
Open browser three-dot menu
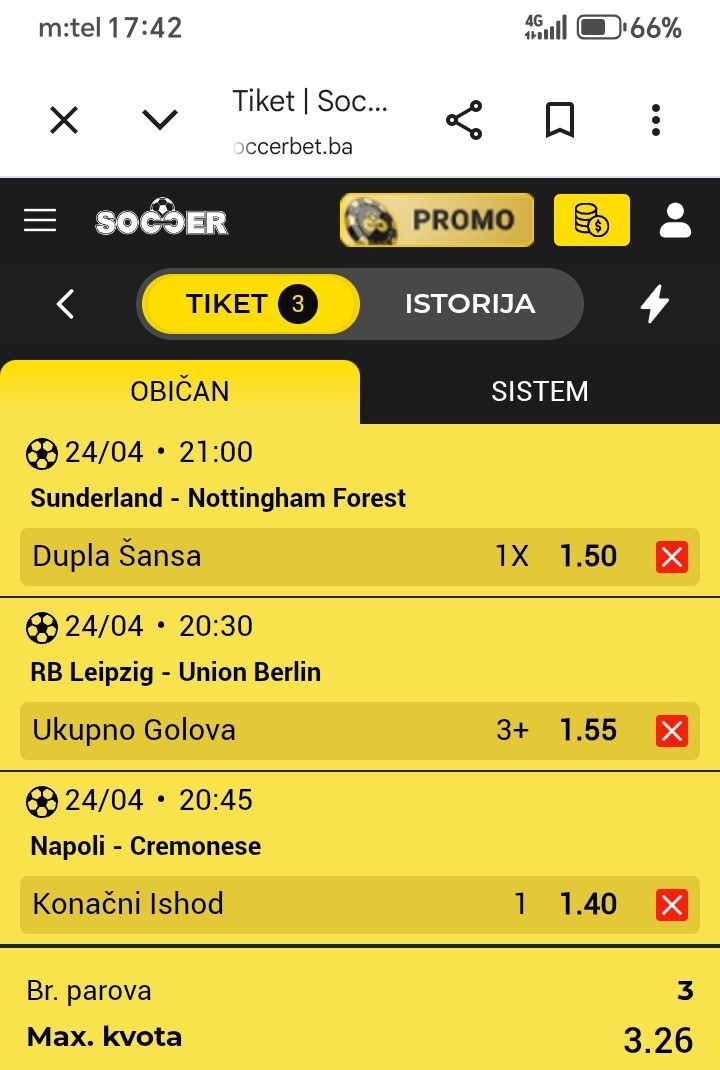point(656,121)
